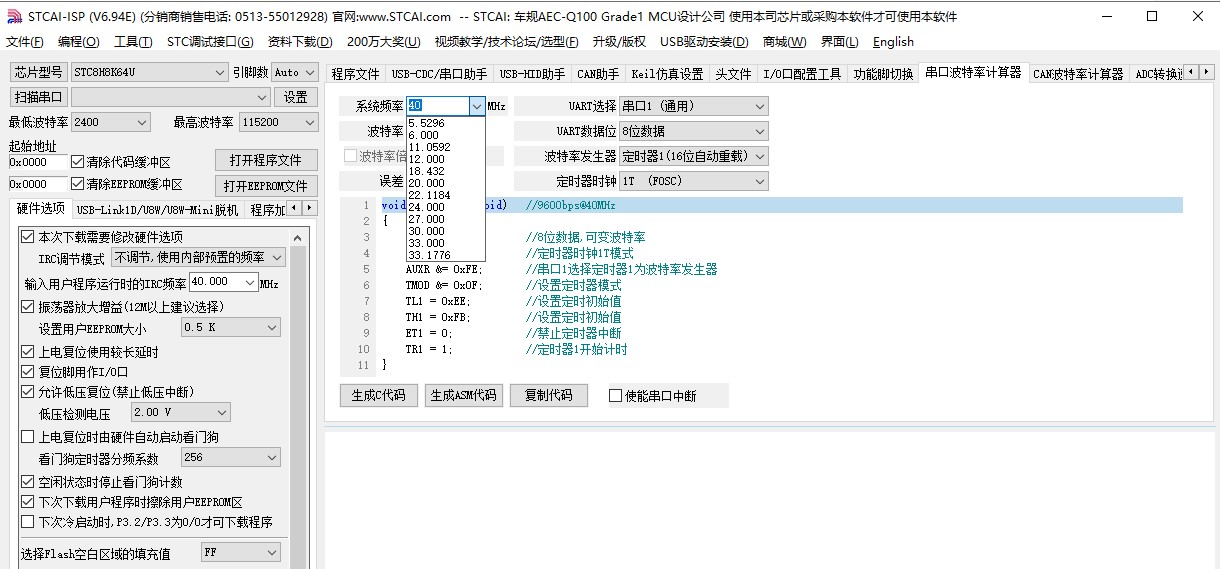Click the 扫描串口 button

(39, 97)
